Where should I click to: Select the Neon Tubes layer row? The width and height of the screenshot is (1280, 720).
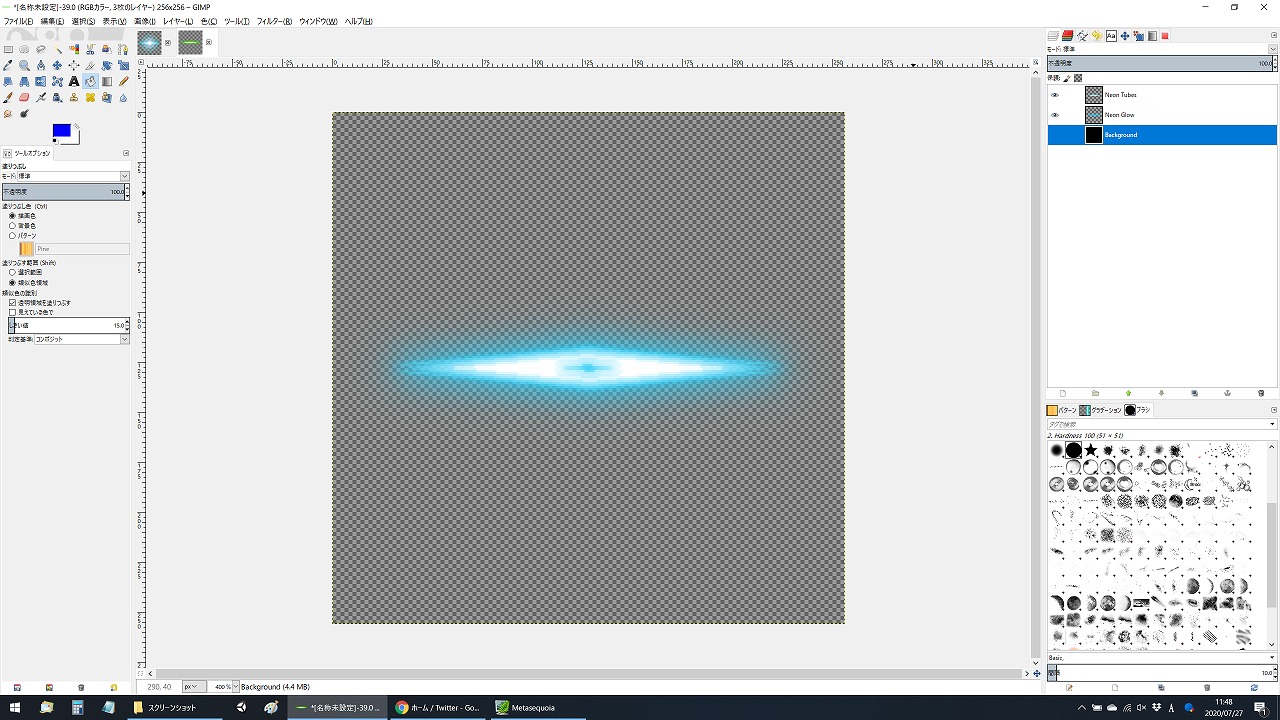click(1162, 95)
